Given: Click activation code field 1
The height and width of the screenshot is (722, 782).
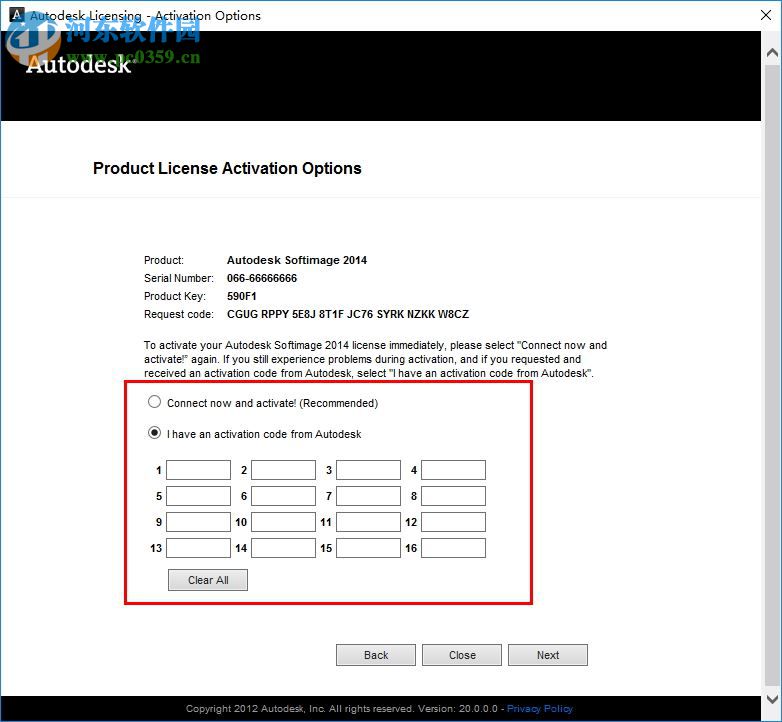Looking at the screenshot, I should 198,470.
